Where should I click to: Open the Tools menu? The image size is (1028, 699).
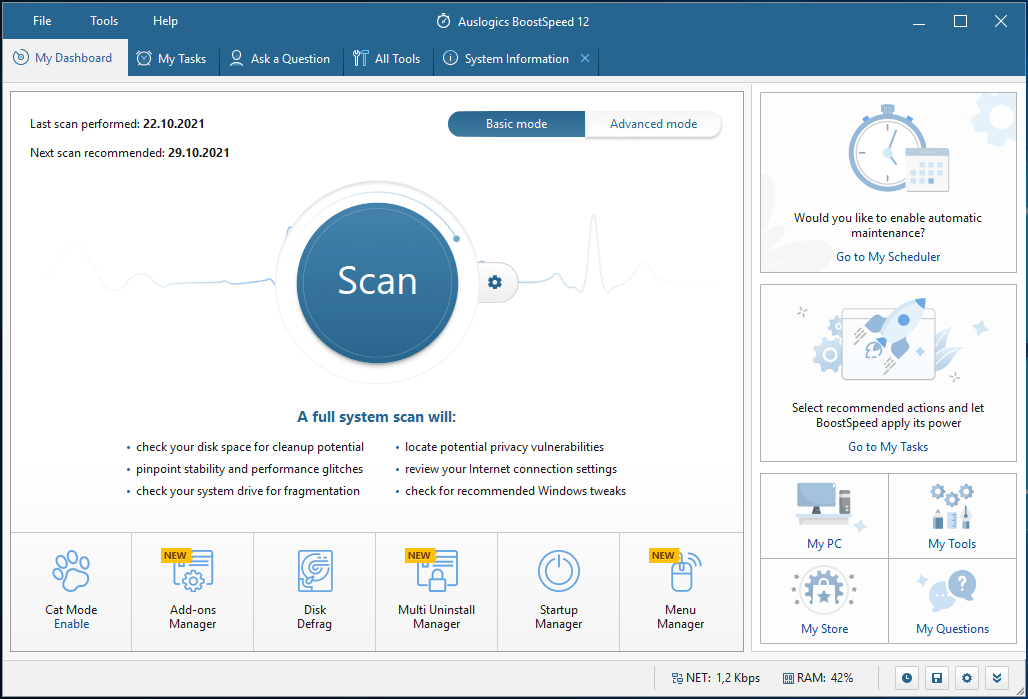104,21
